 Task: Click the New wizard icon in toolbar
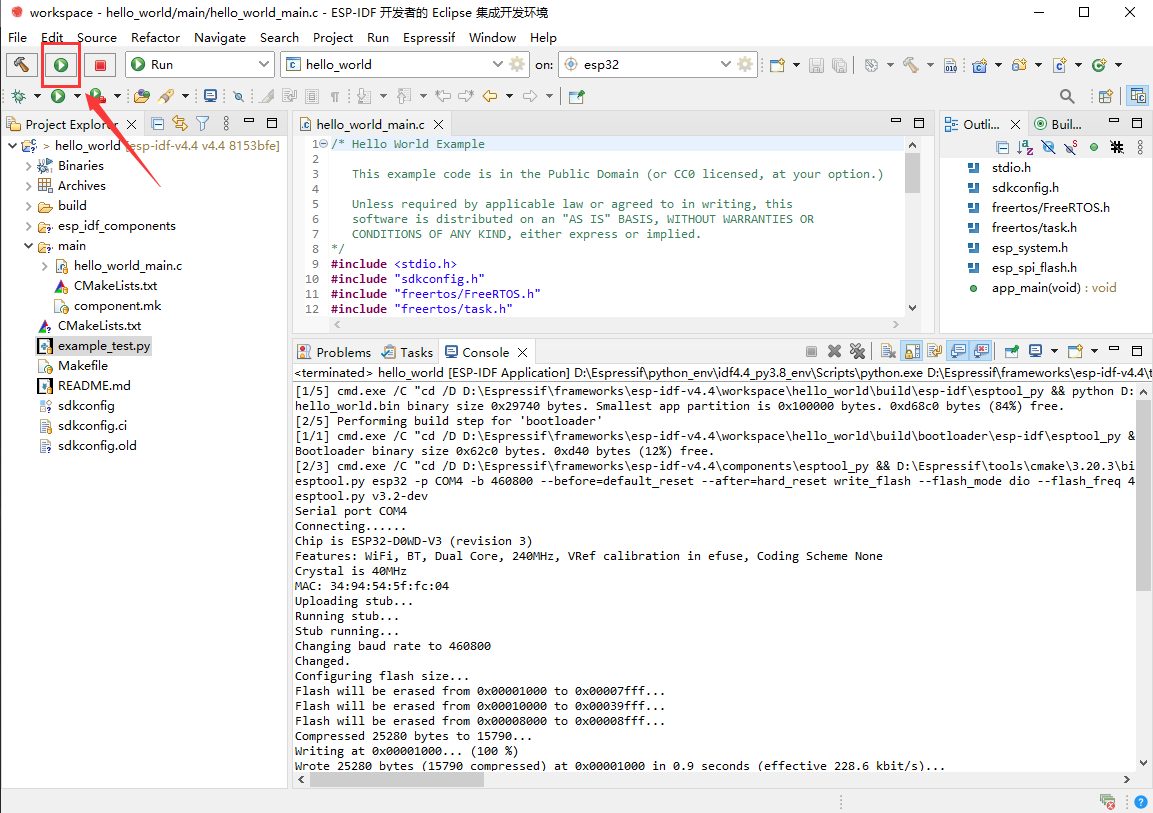coord(777,65)
